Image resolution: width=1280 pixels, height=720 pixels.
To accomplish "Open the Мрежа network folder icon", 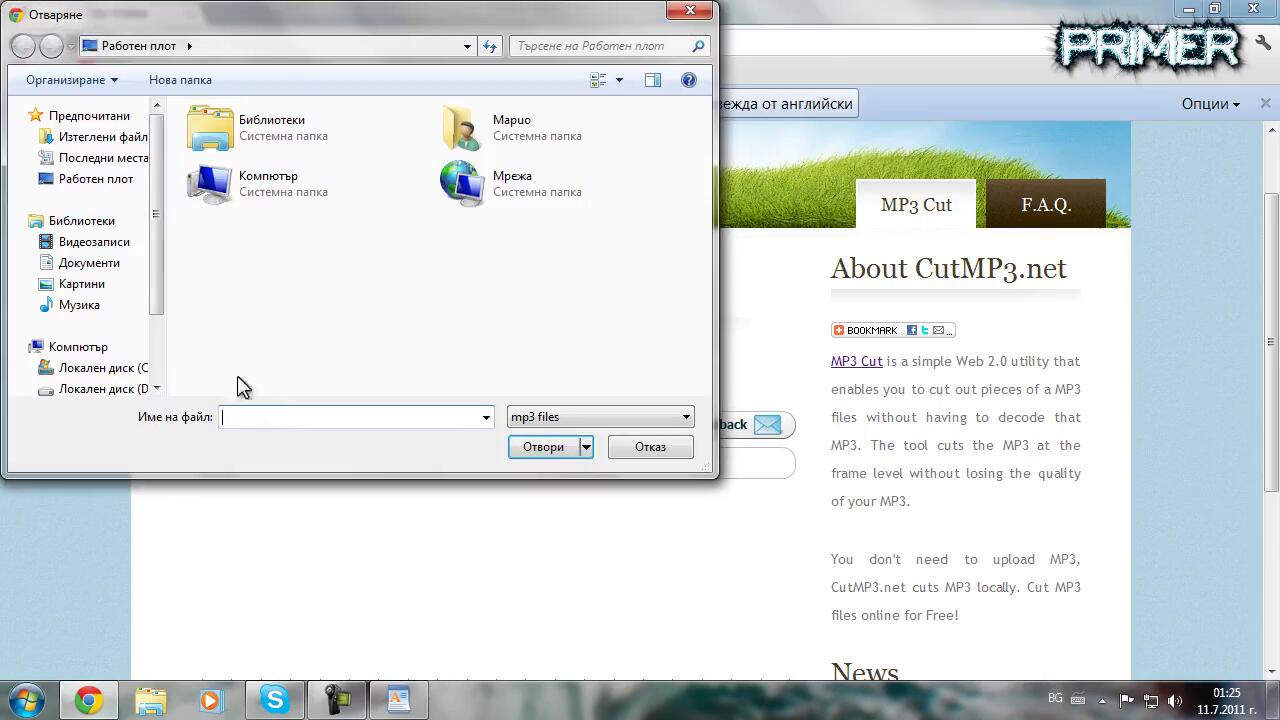I will click(x=463, y=184).
